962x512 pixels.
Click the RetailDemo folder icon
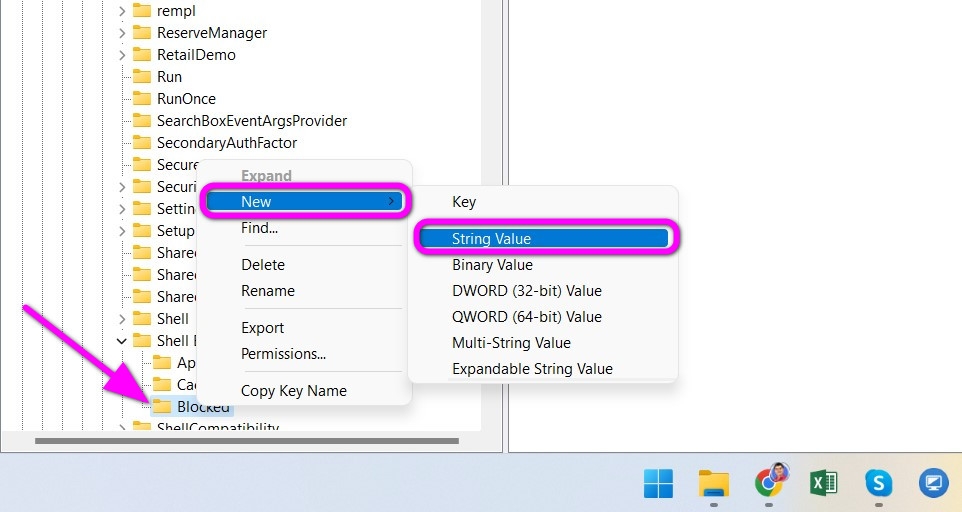(142, 55)
